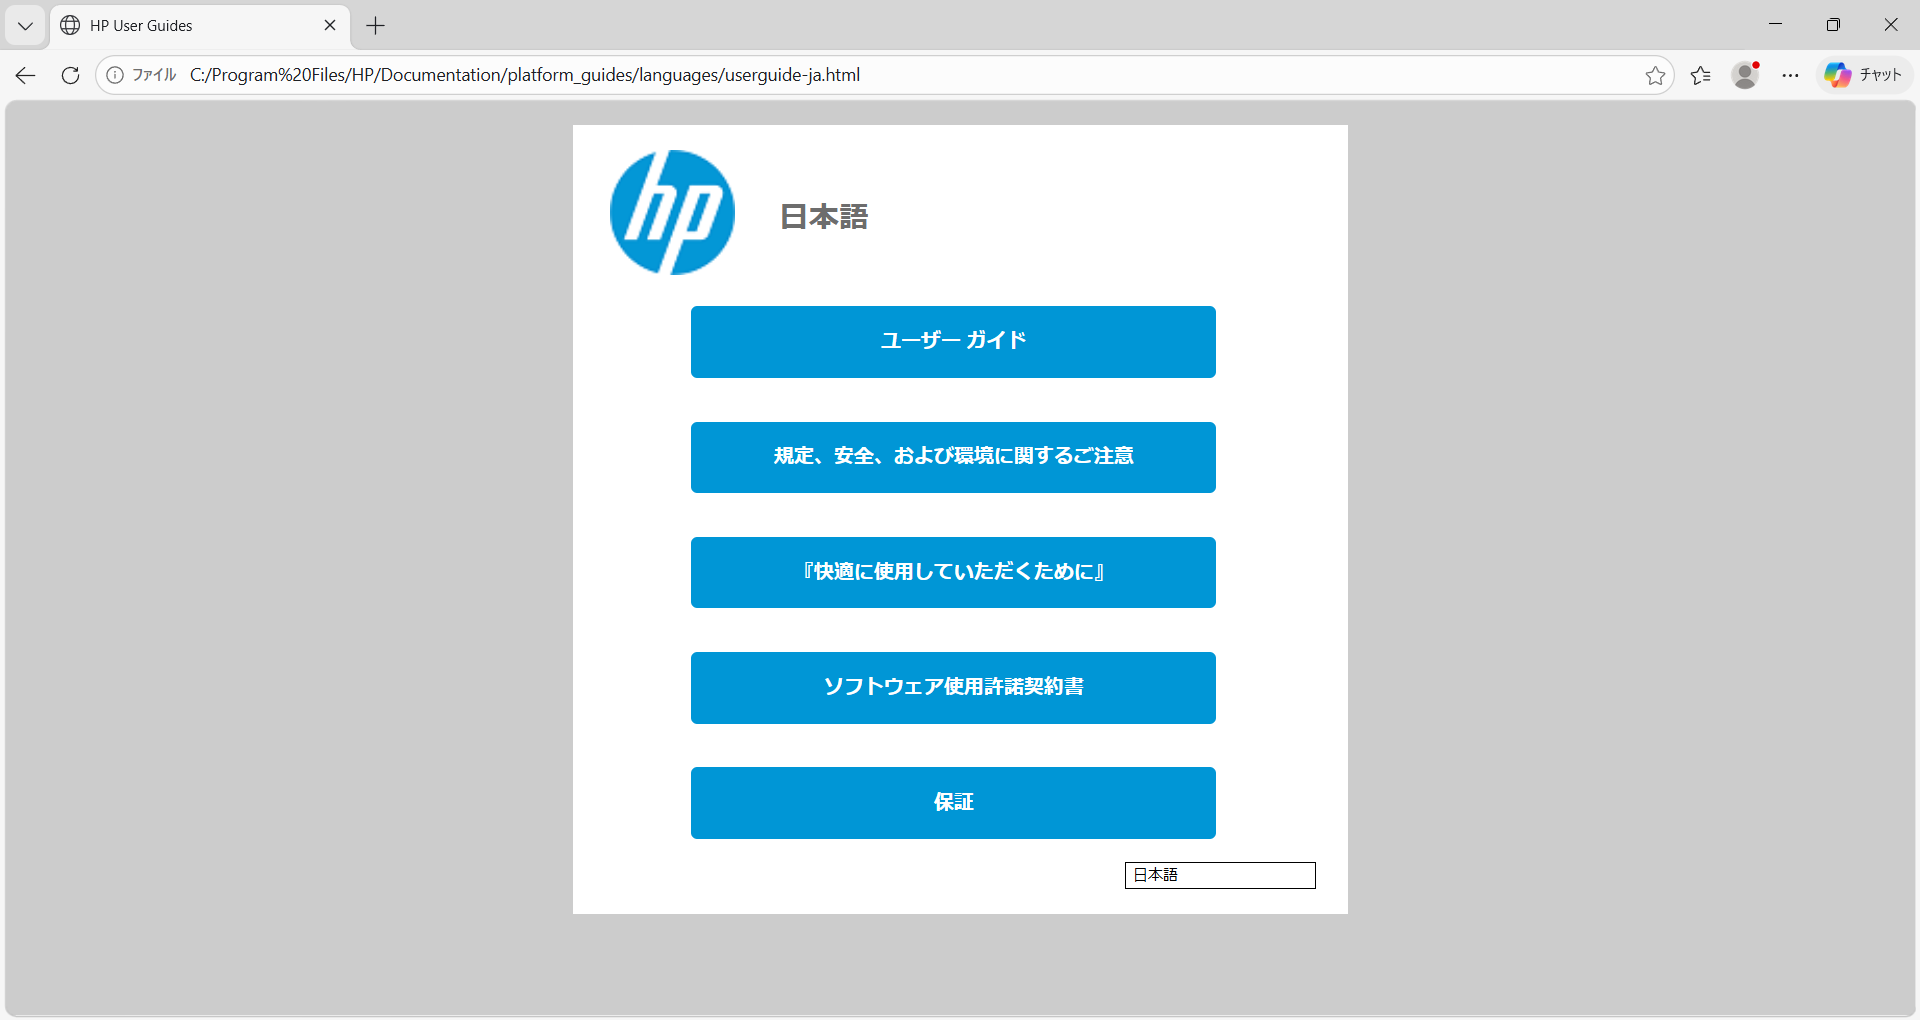The height and width of the screenshot is (1020, 1920).
Task: Open the ユーザー ガイド button
Action: (x=953, y=342)
